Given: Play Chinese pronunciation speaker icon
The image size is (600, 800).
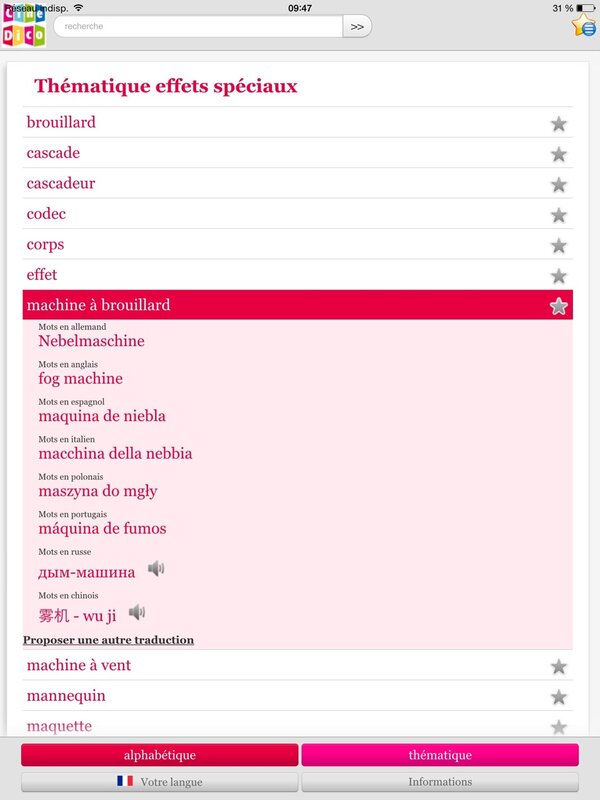Looking at the screenshot, I should [137, 612].
